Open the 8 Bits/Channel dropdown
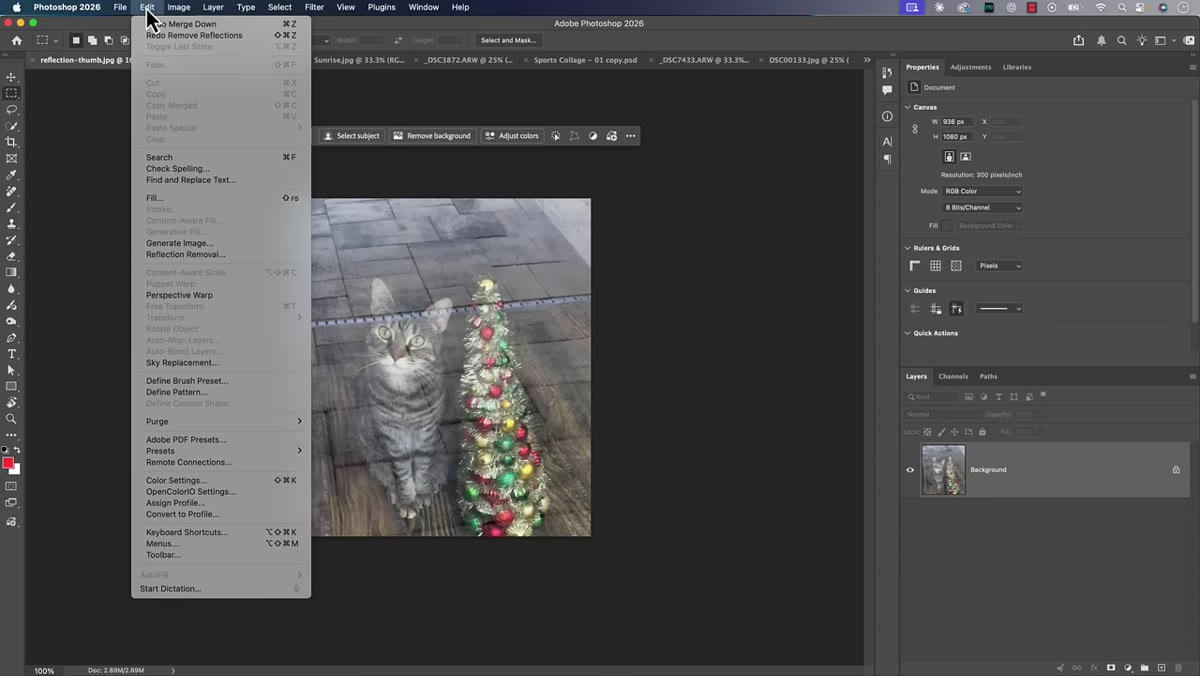Image resolution: width=1200 pixels, height=676 pixels. pyautogui.click(x=983, y=208)
